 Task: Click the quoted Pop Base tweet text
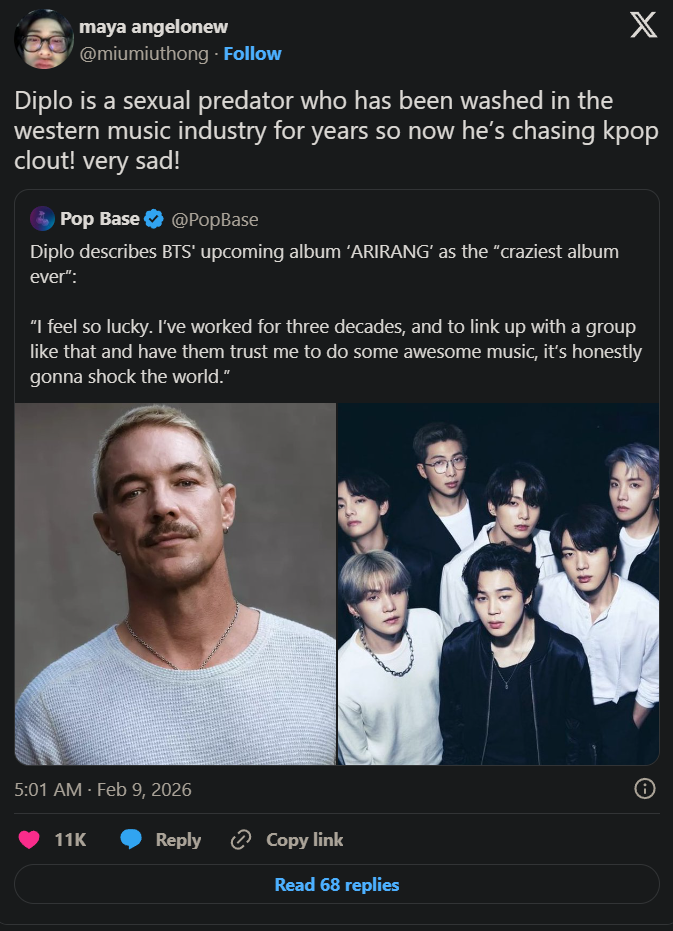point(336,314)
